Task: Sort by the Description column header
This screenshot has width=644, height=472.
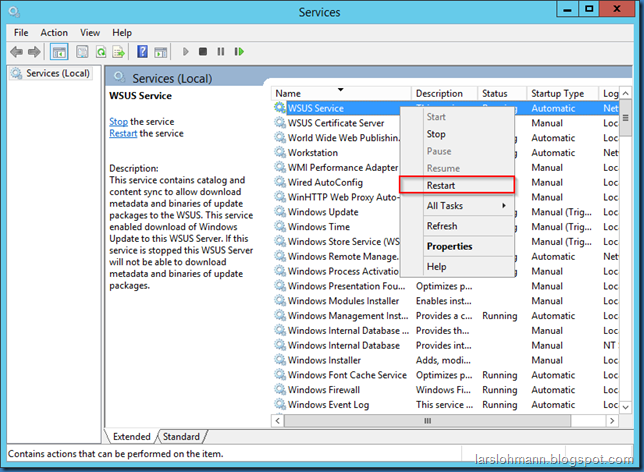Action: tap(444, 93)
